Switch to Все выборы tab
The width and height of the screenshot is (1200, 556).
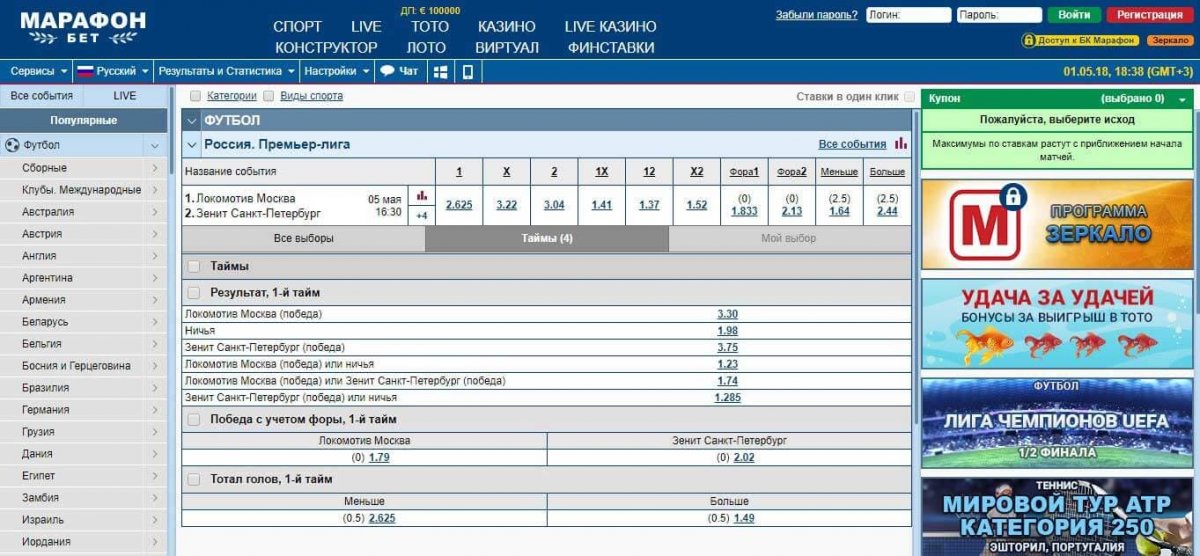point(303,238)
